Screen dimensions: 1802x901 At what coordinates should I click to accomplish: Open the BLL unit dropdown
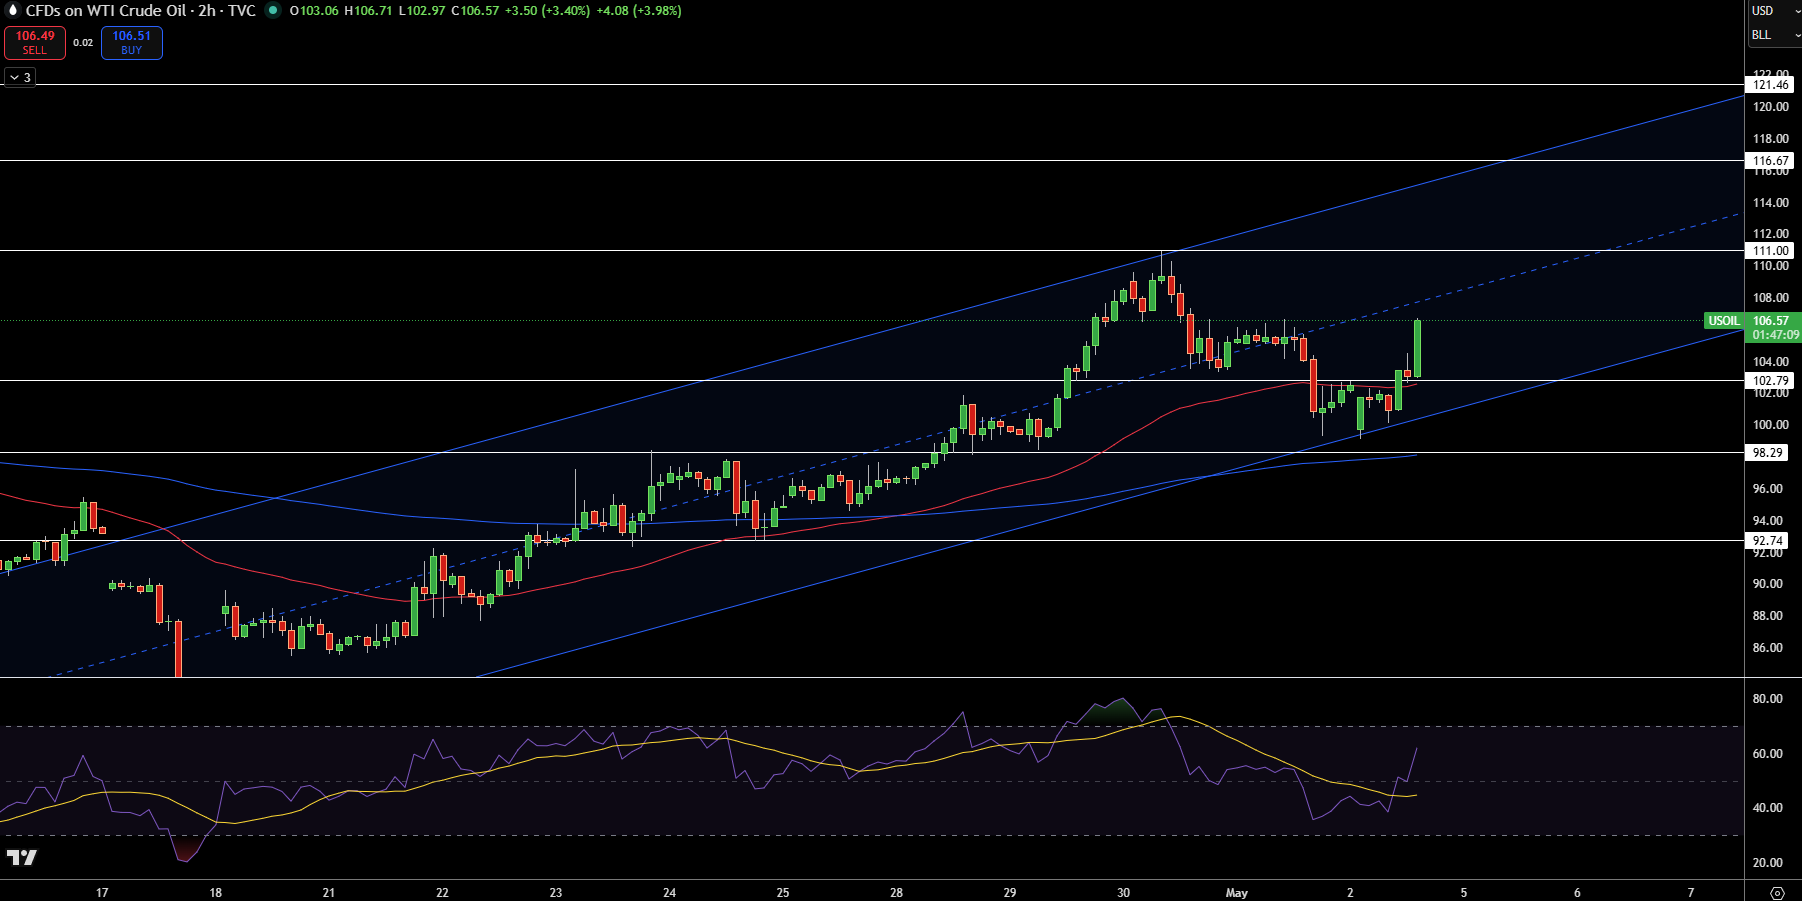[1775, 35]
